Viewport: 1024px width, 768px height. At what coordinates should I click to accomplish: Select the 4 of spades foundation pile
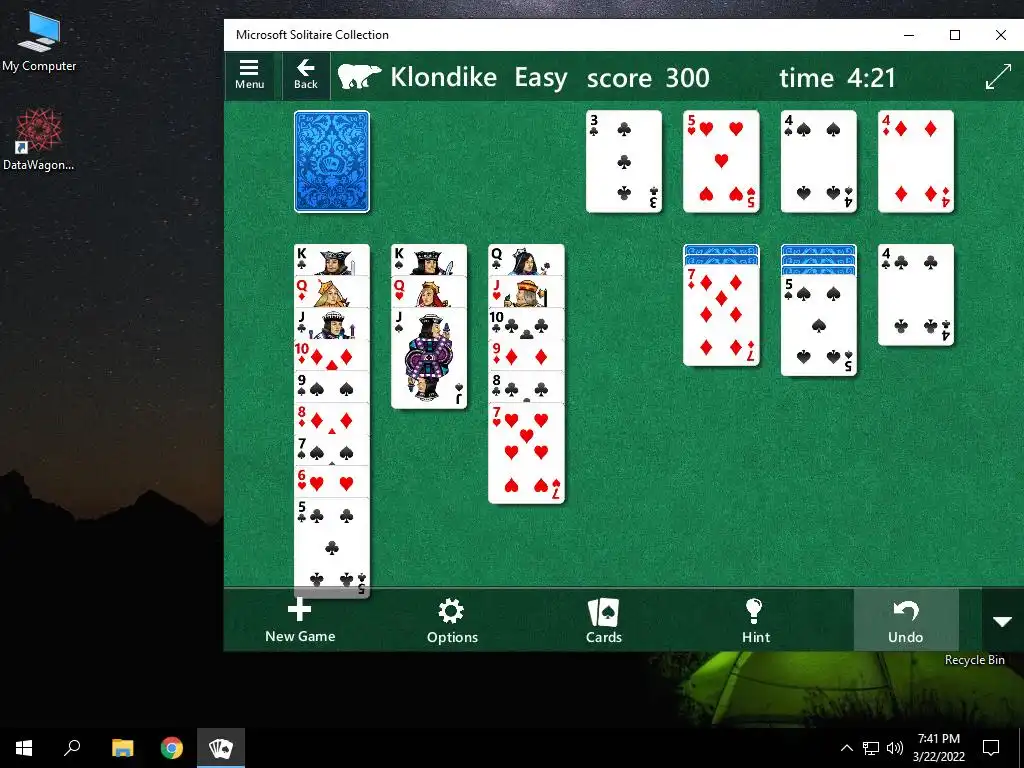[x=818, y=161]
